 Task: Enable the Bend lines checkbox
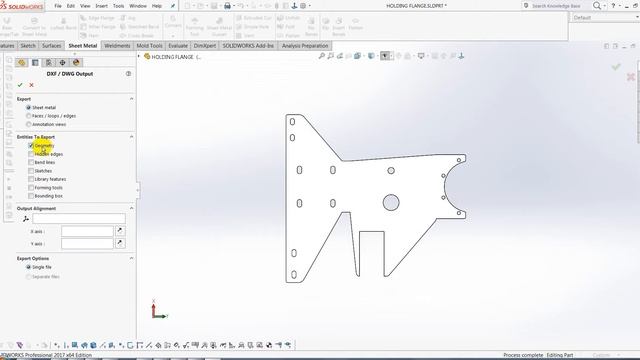coord(31,162)
